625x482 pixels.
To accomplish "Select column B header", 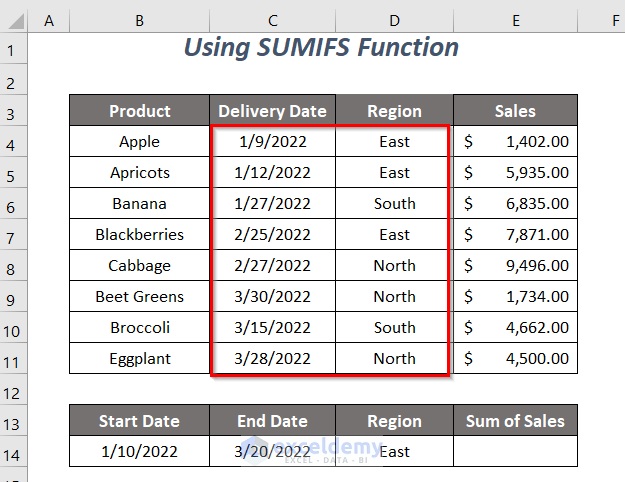I will tap(139, 18).
